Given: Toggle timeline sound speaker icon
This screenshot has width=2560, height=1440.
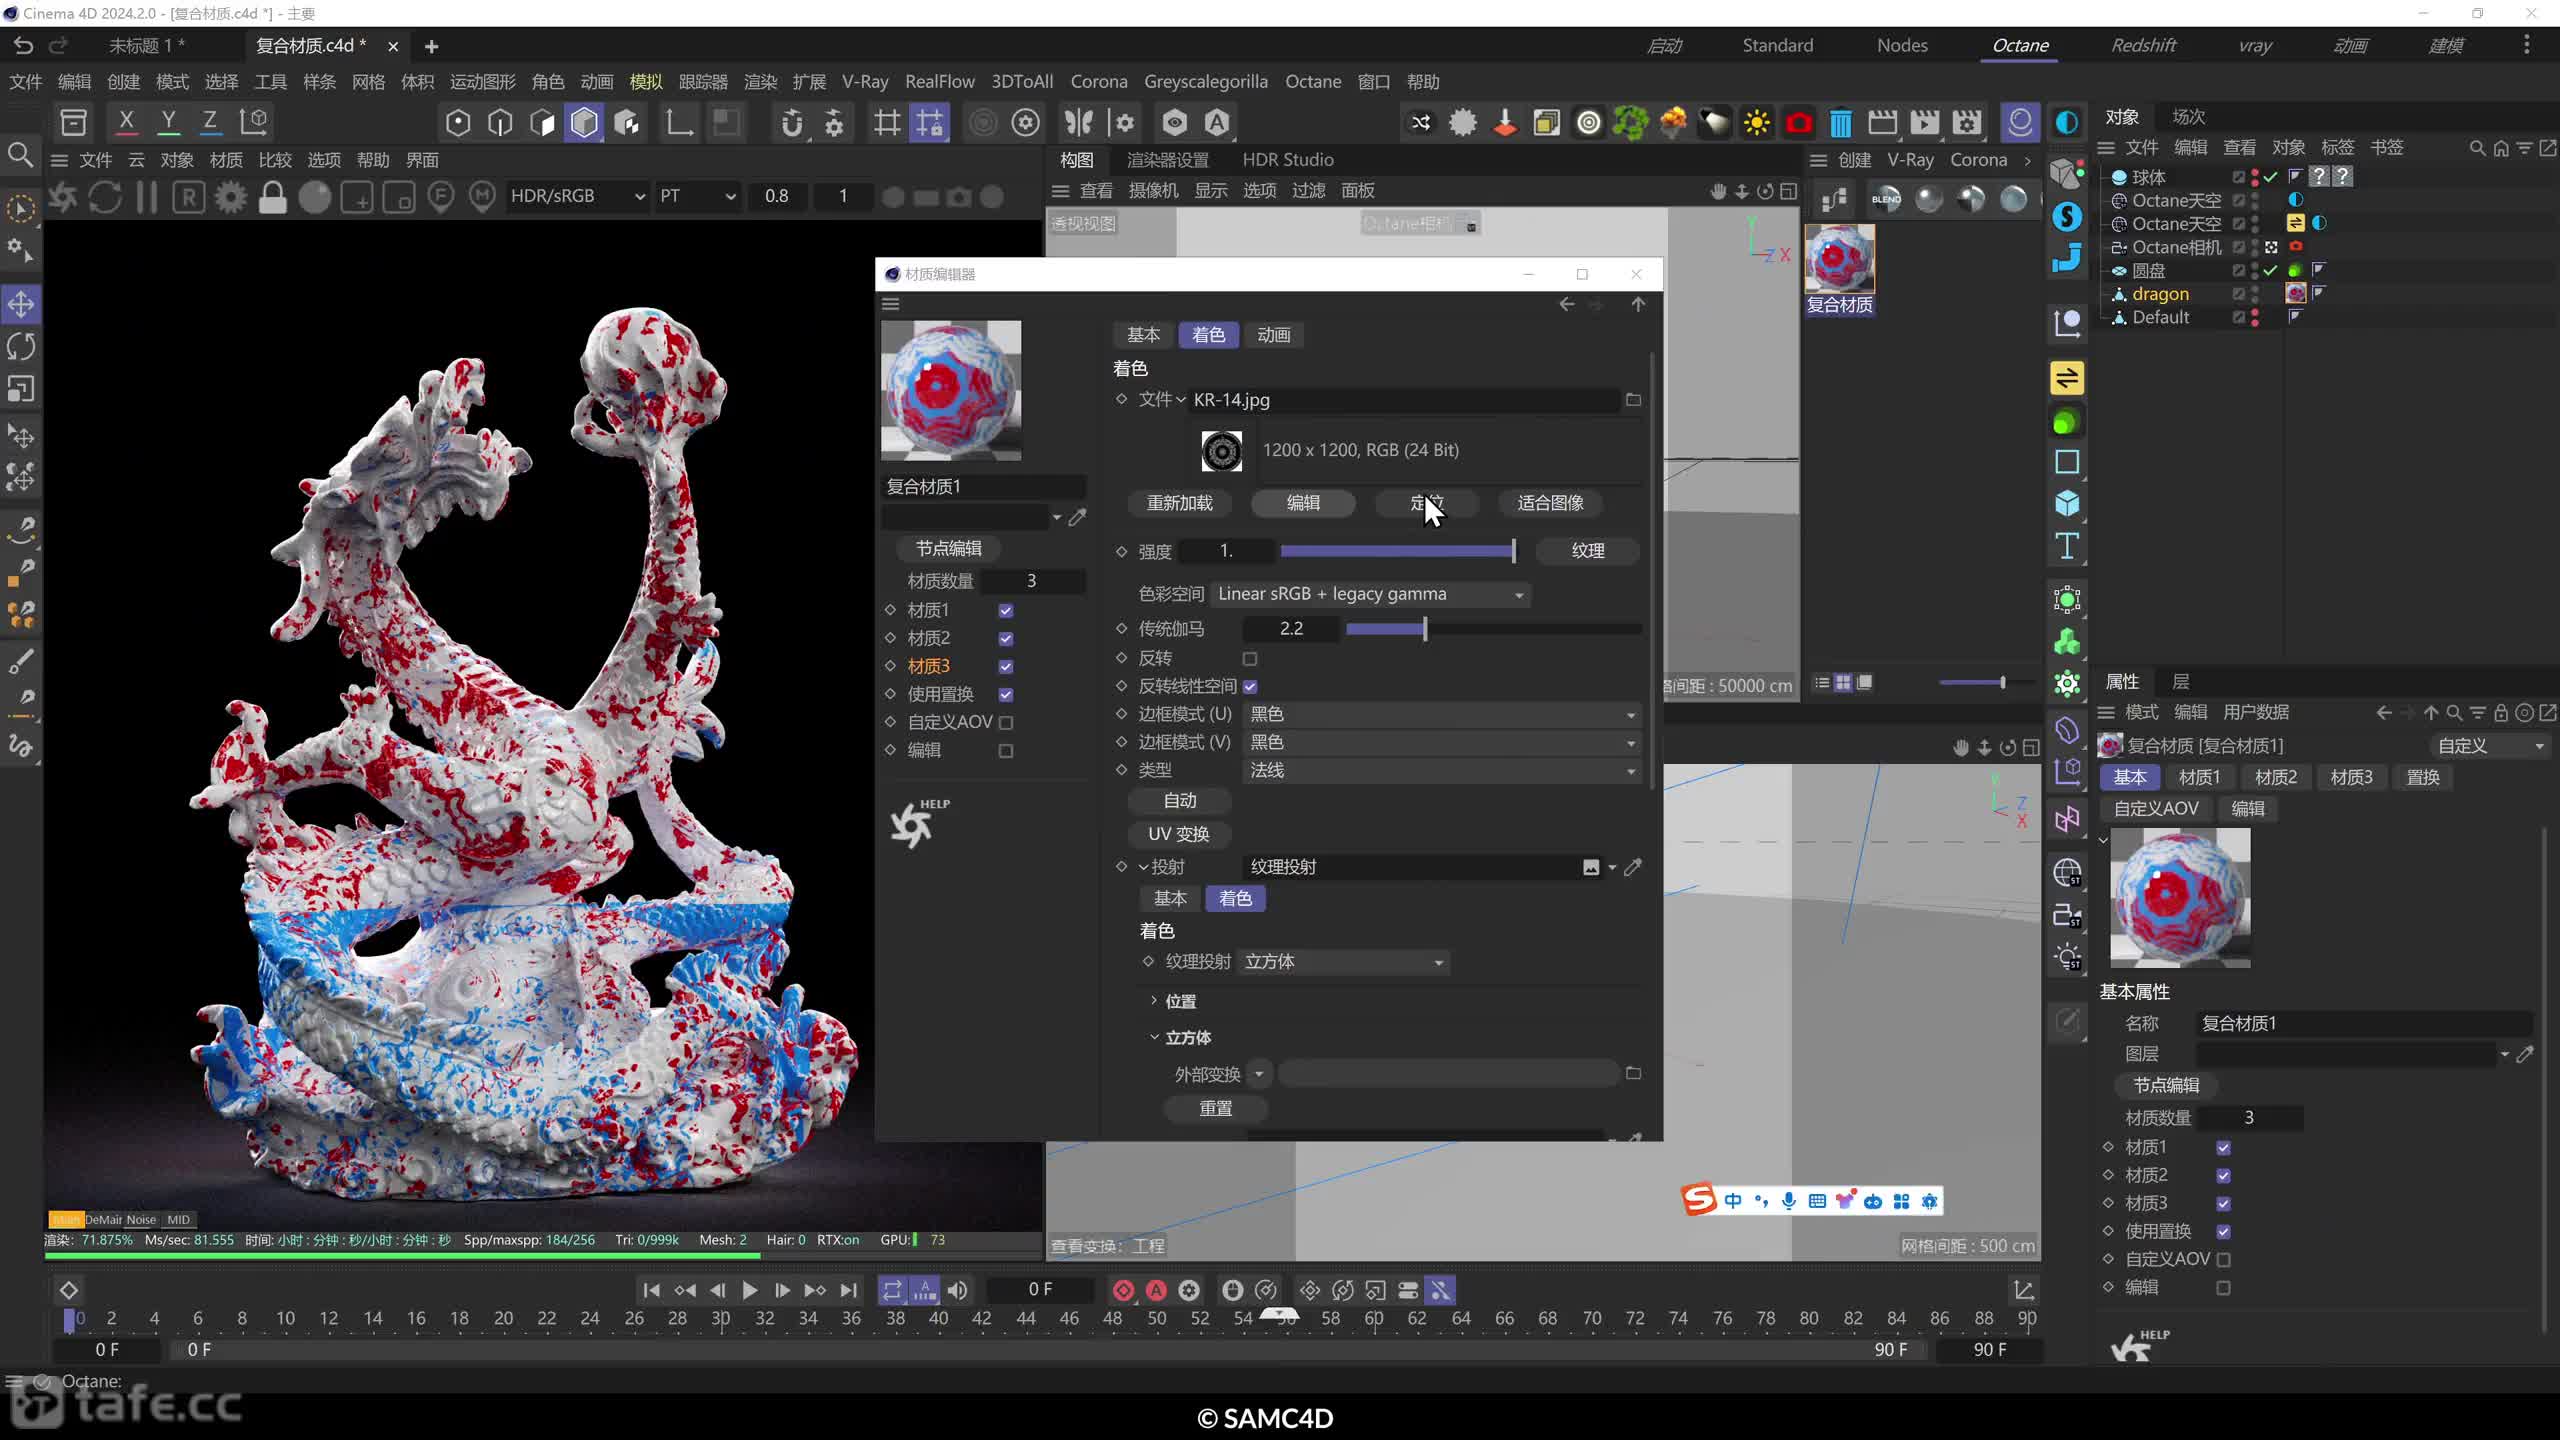Looking at the screenshot, I should [x=957, y=1290].
